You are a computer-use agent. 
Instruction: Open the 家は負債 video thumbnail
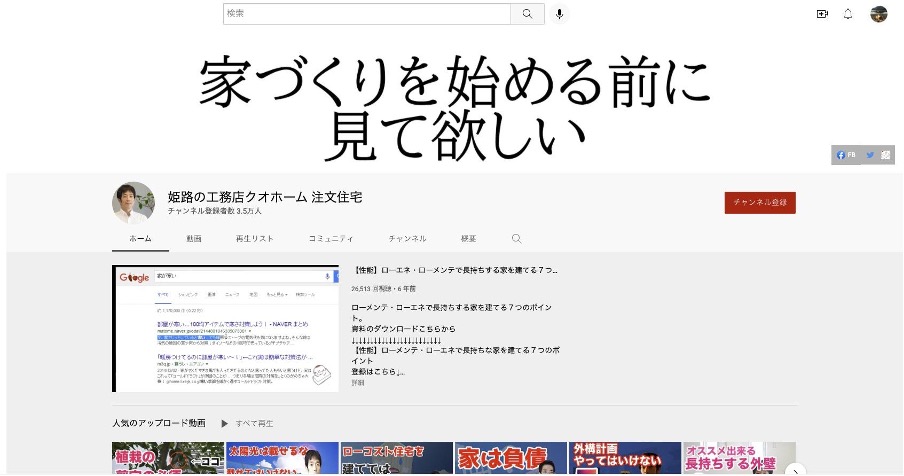(510, 458)
